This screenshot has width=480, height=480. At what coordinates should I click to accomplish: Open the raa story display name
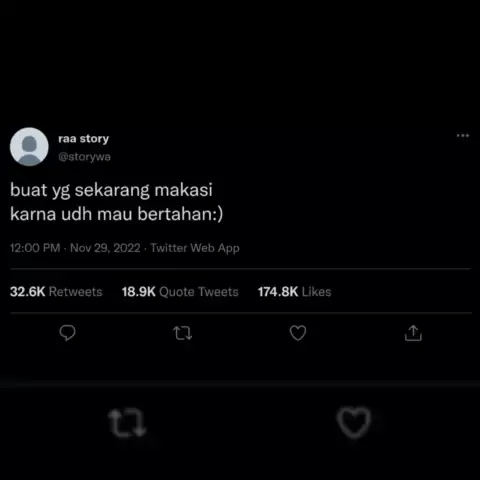click(x=84, y=139)
